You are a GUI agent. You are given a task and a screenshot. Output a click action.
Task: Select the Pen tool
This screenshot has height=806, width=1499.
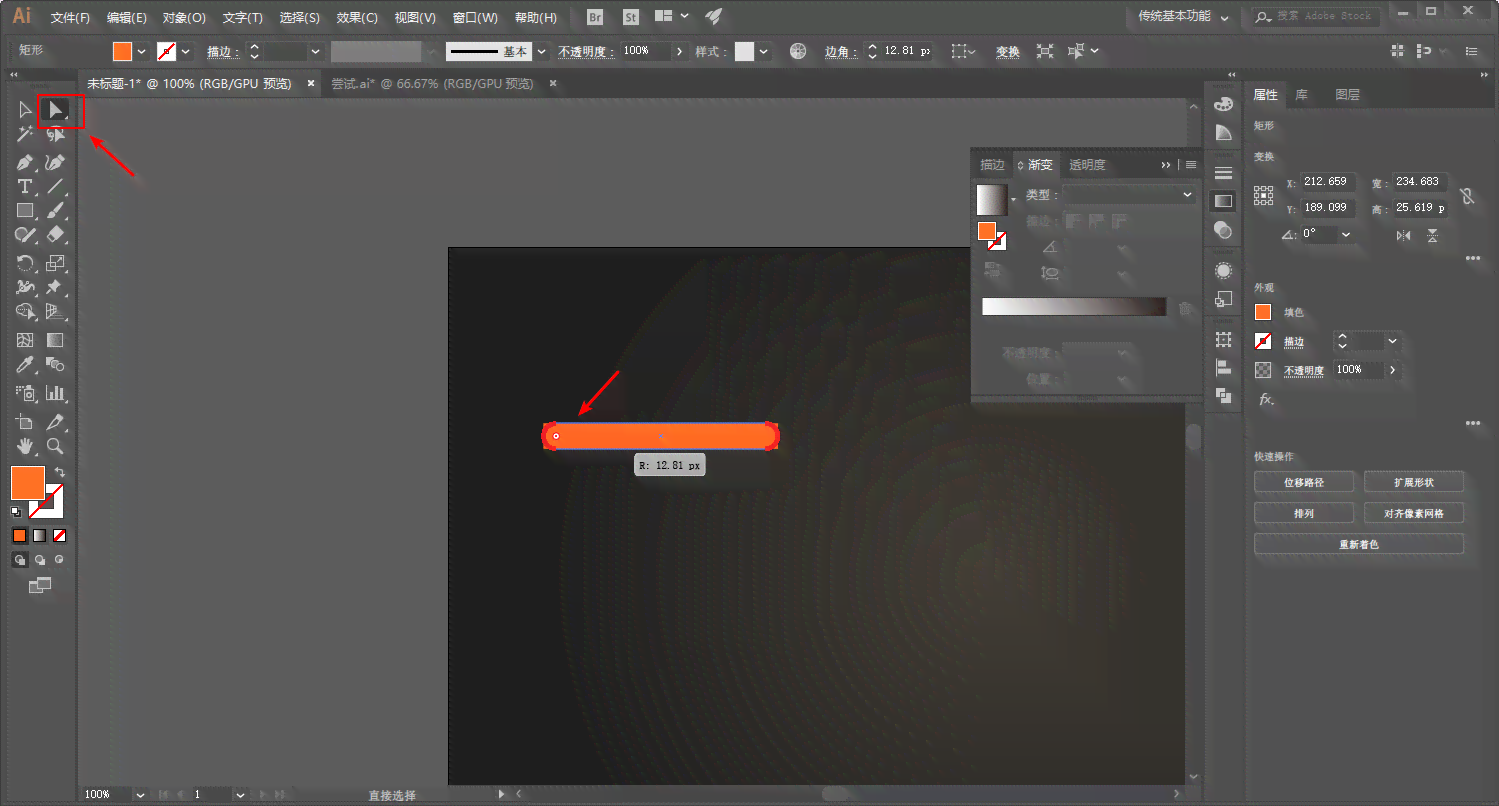click(26, 161)
